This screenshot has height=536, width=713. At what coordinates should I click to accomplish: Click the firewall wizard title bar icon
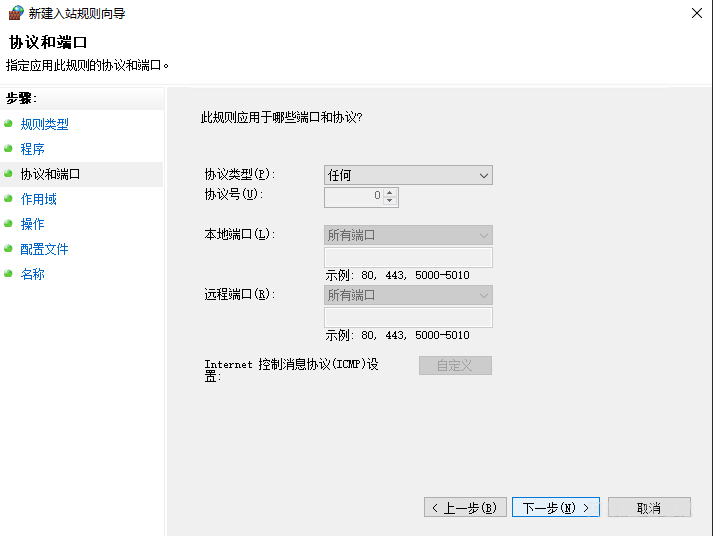pyautogui.click(x=14, y=14)
